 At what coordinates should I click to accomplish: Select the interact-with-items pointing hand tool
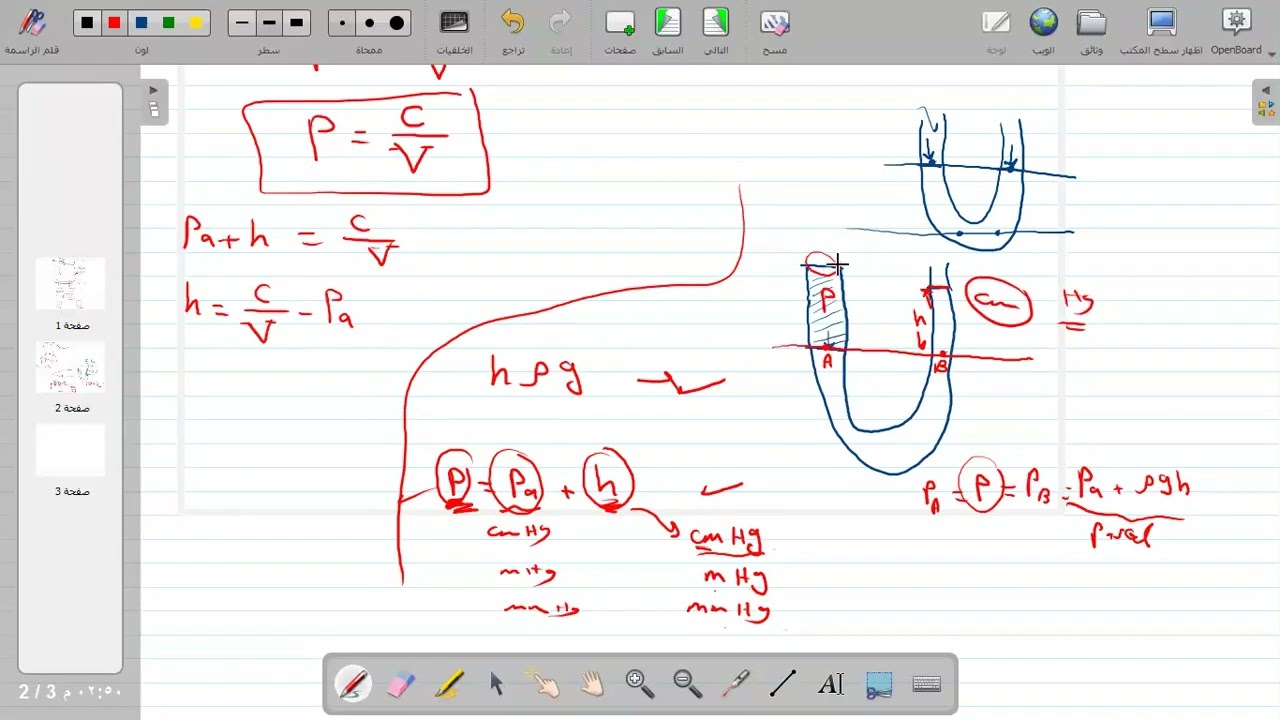click(544, 684)
